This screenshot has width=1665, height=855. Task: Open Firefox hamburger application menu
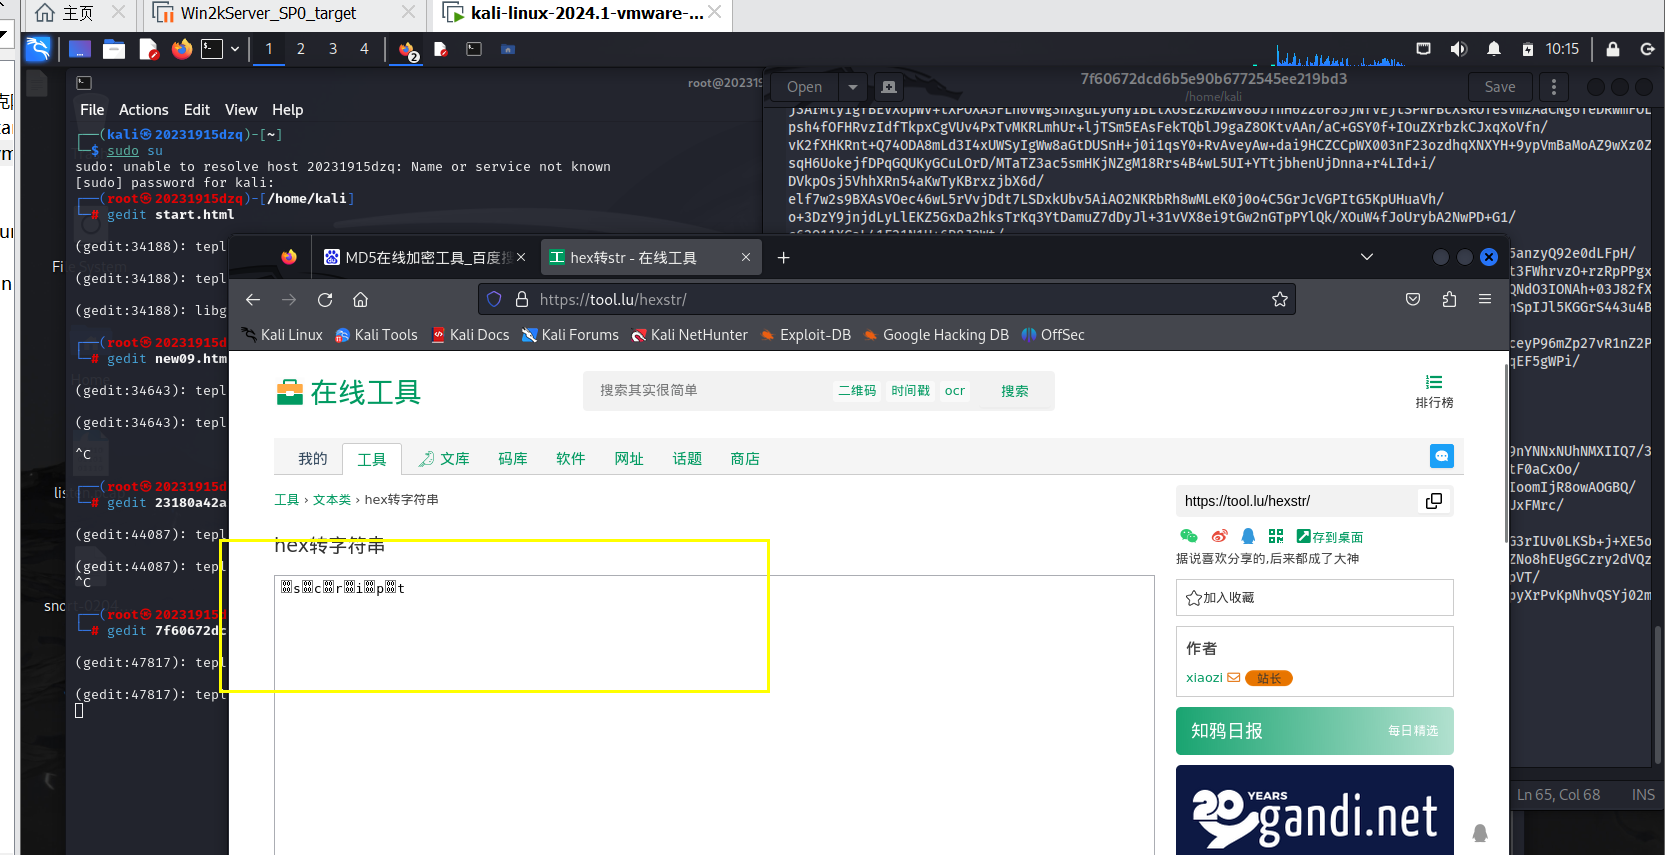click(1485, 299)
